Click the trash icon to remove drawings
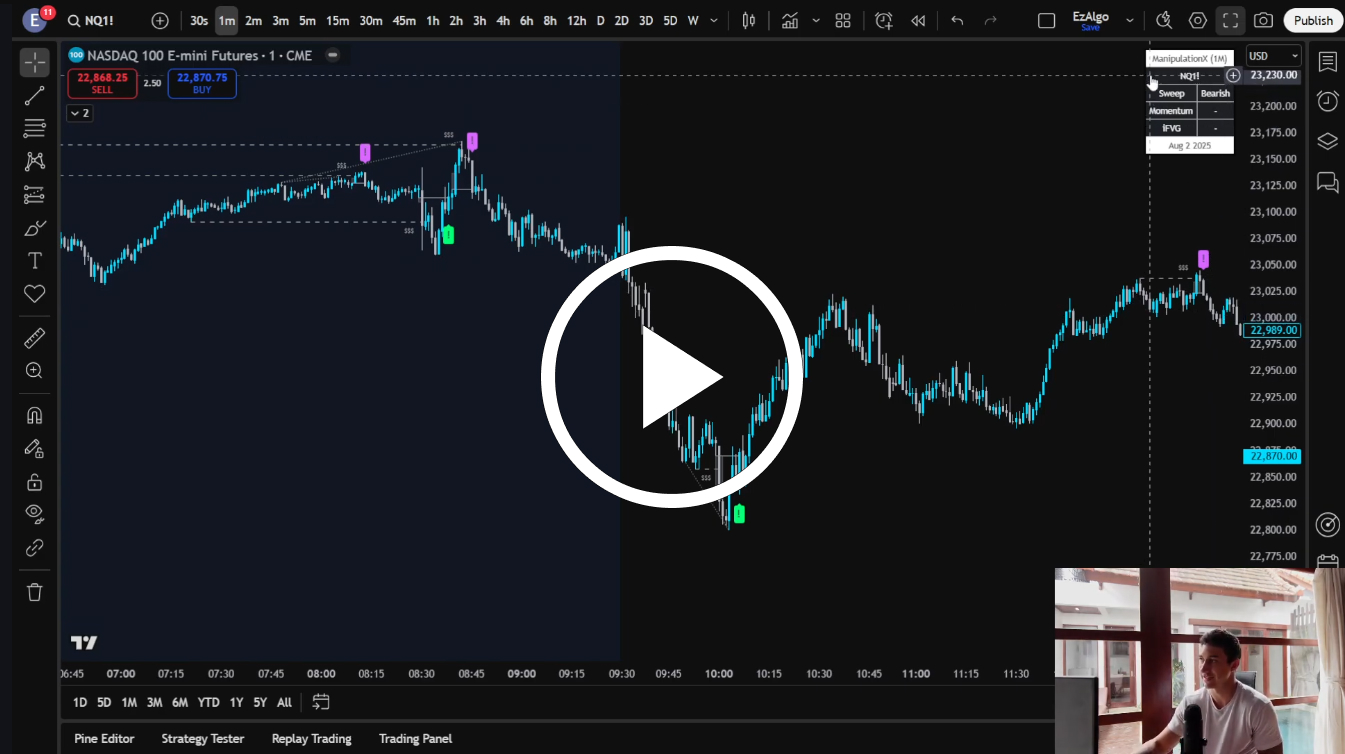Viewport: 1345px width, 754px height. pyautogui.click(x=35, y=592)
